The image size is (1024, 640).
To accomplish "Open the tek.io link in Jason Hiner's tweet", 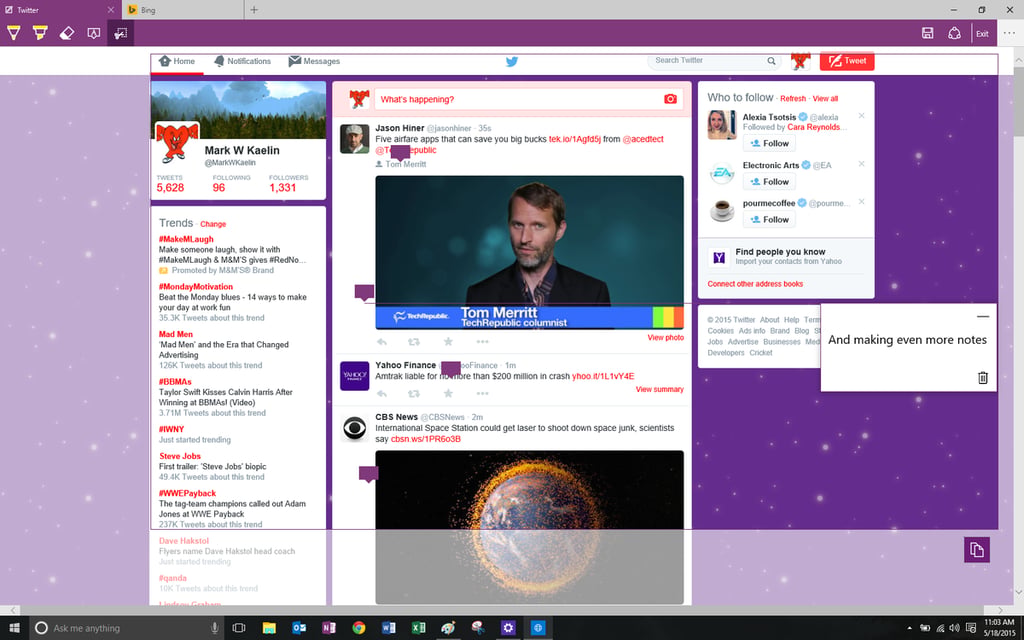I will tap(575, 139).
